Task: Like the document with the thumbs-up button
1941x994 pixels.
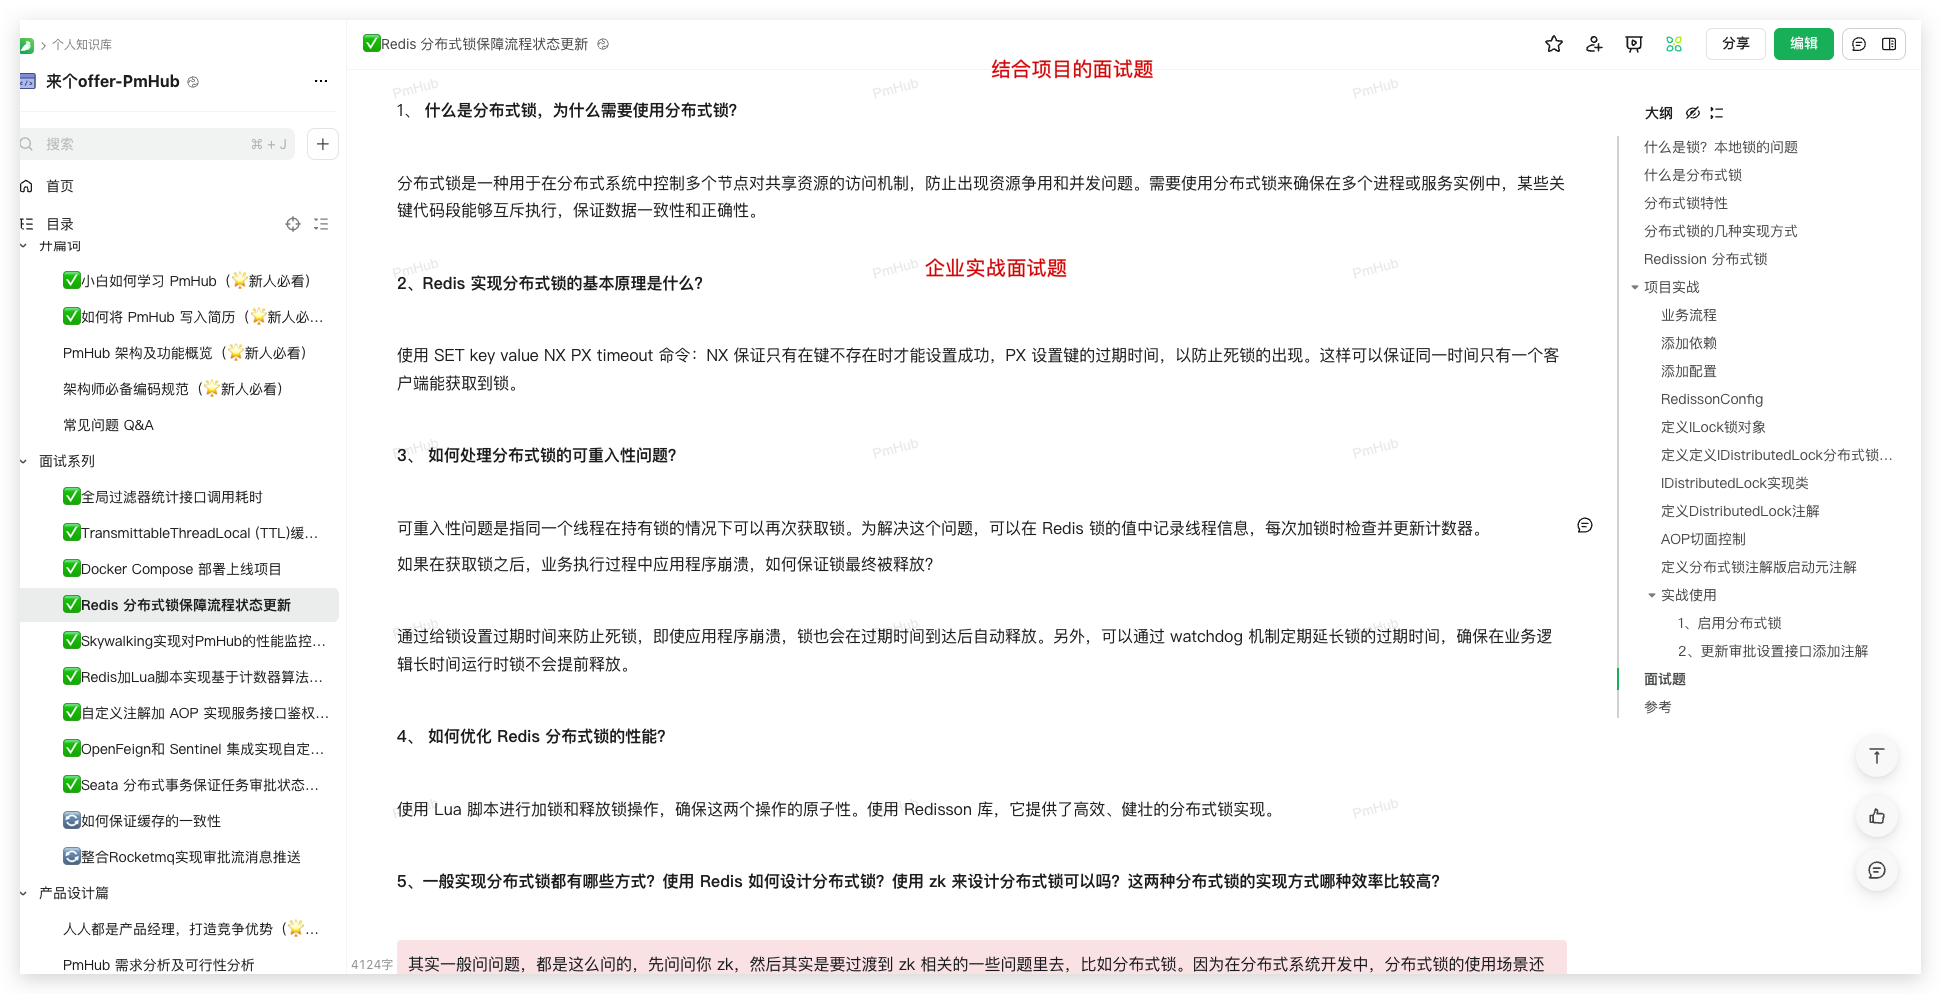Action: (1876, 816)
